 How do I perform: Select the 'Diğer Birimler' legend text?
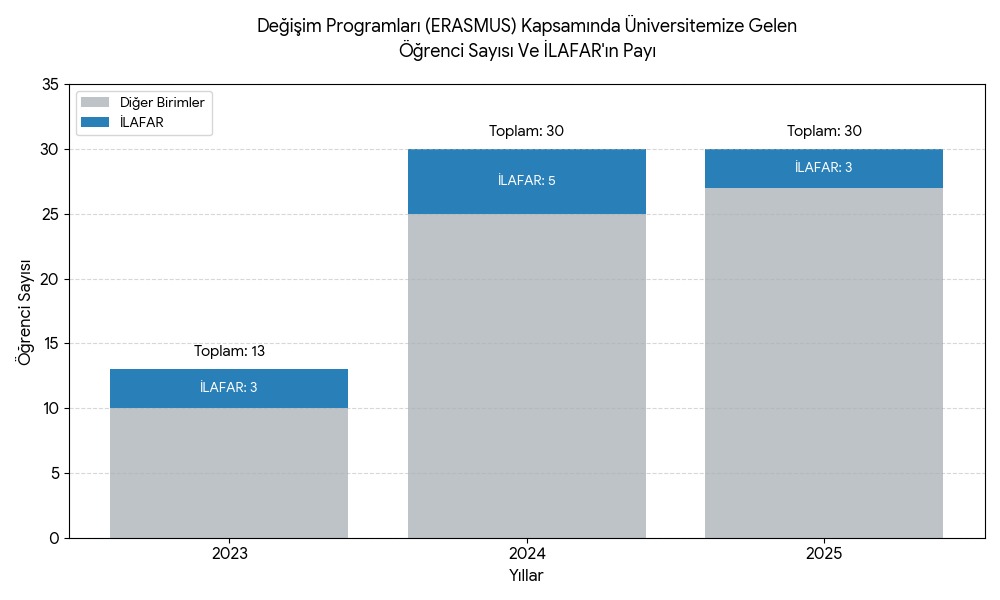[x=162, y=102]
